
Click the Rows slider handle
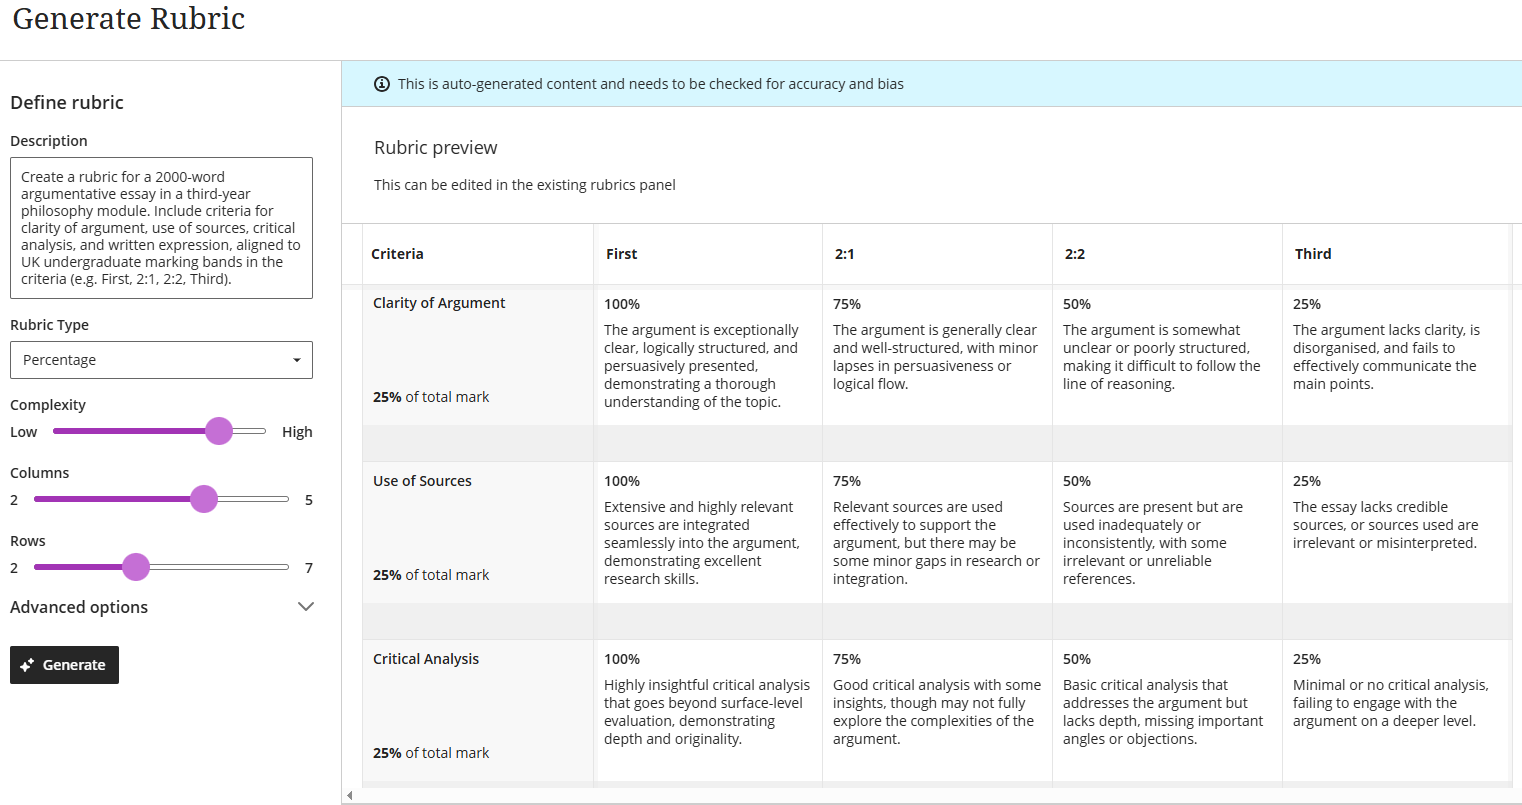click(x=136, y=567)
